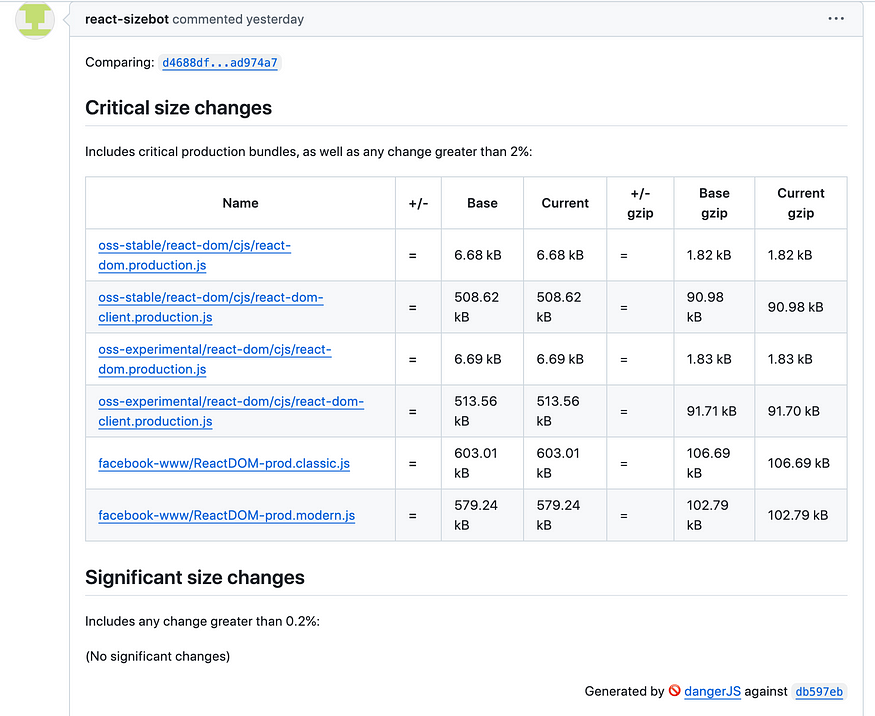
Task: Click the 'Base gzip' column header
Action: click(714, 203)
